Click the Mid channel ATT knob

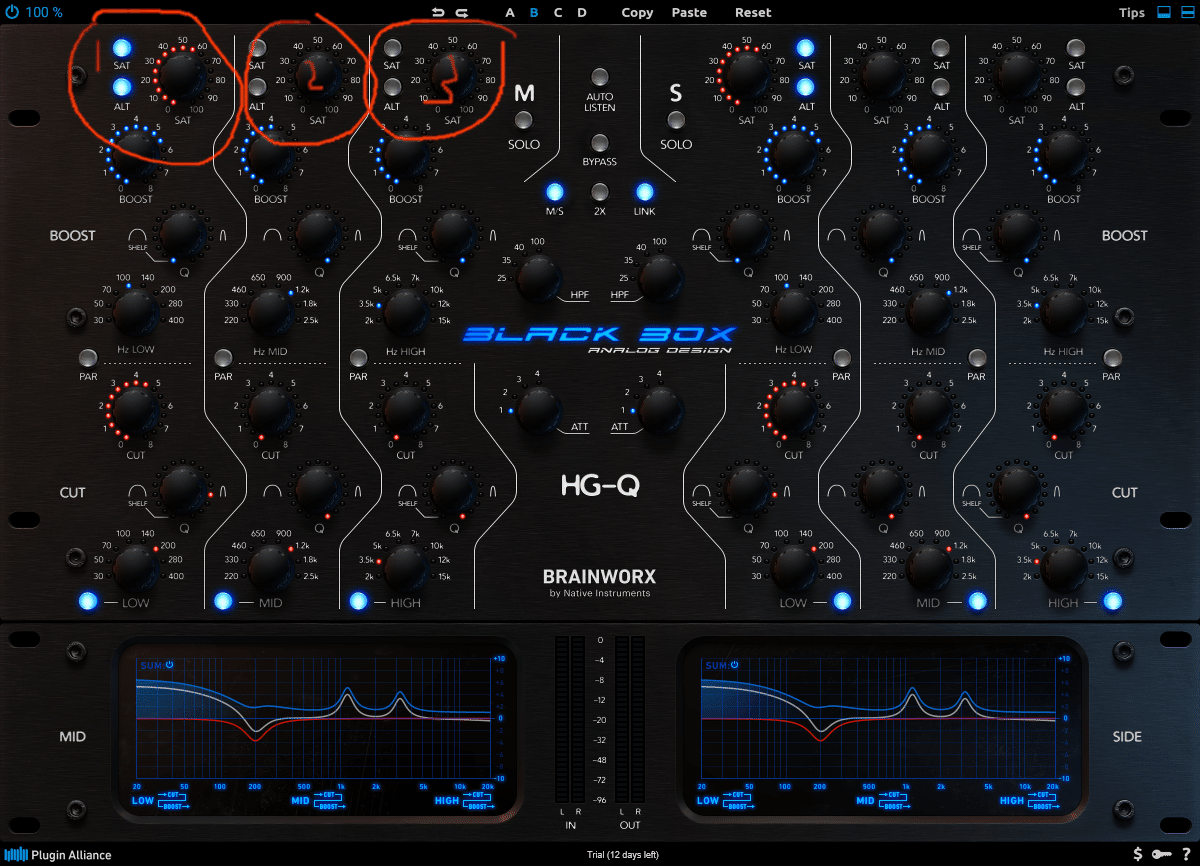pos(539,409)
